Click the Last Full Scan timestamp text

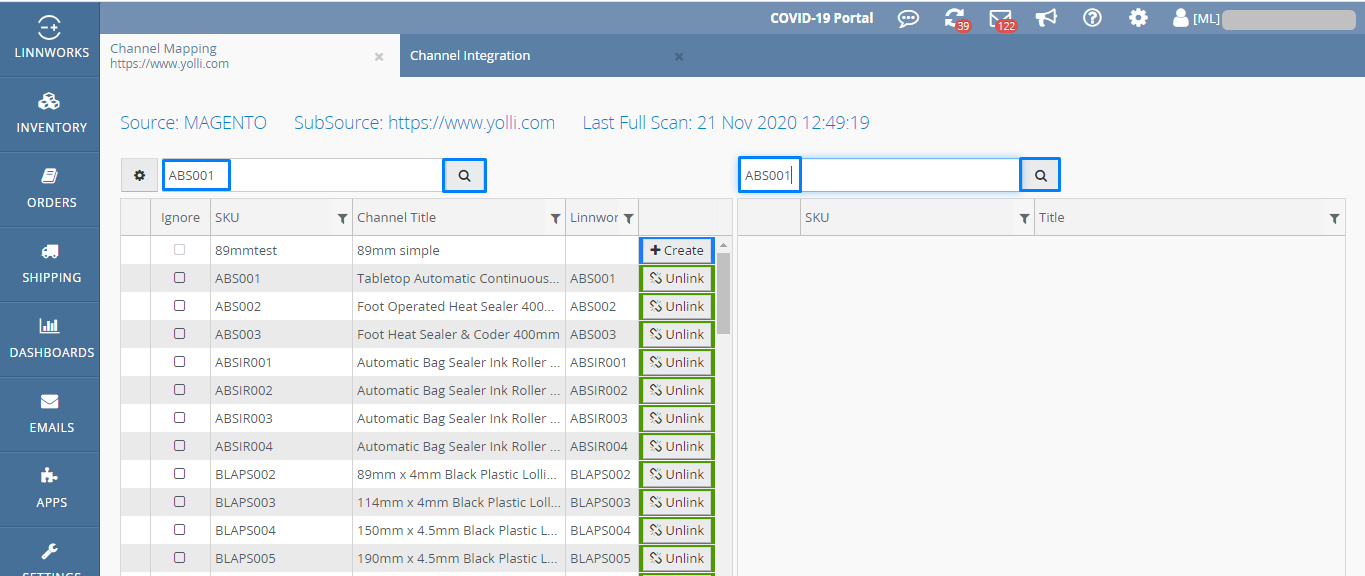point(726,123)
